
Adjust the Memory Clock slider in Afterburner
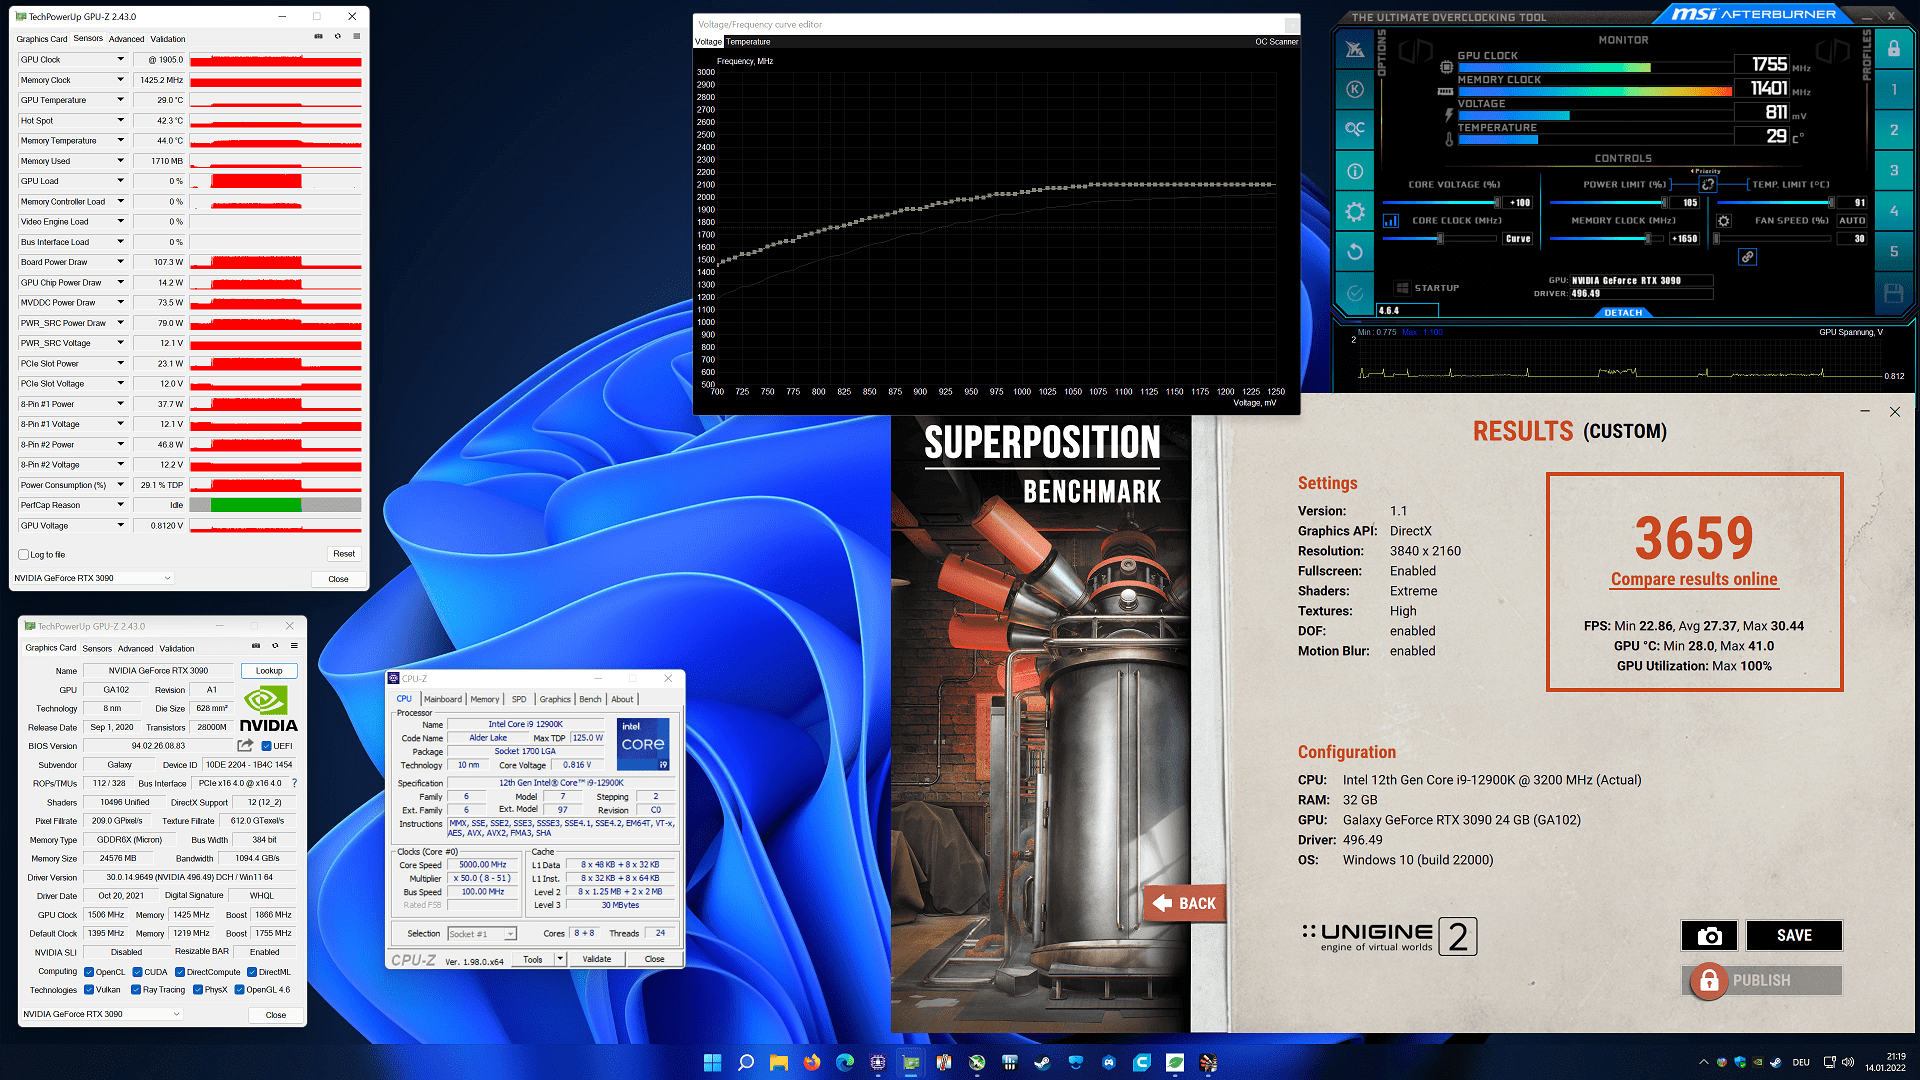pos(1608,239)
